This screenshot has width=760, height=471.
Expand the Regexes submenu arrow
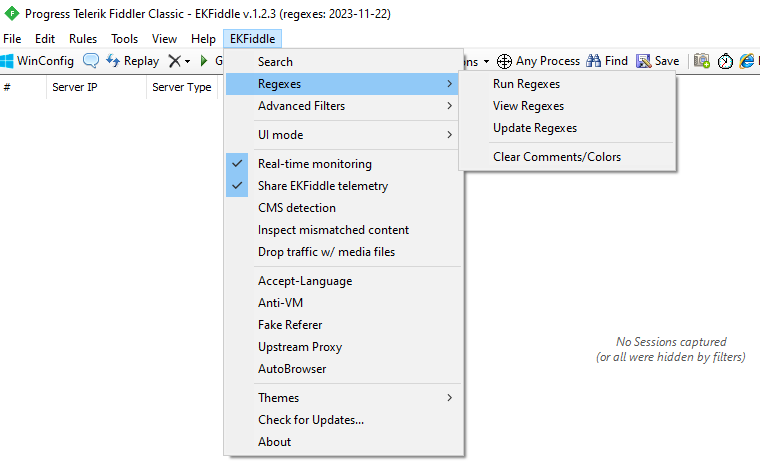click(x=449, y=84)
